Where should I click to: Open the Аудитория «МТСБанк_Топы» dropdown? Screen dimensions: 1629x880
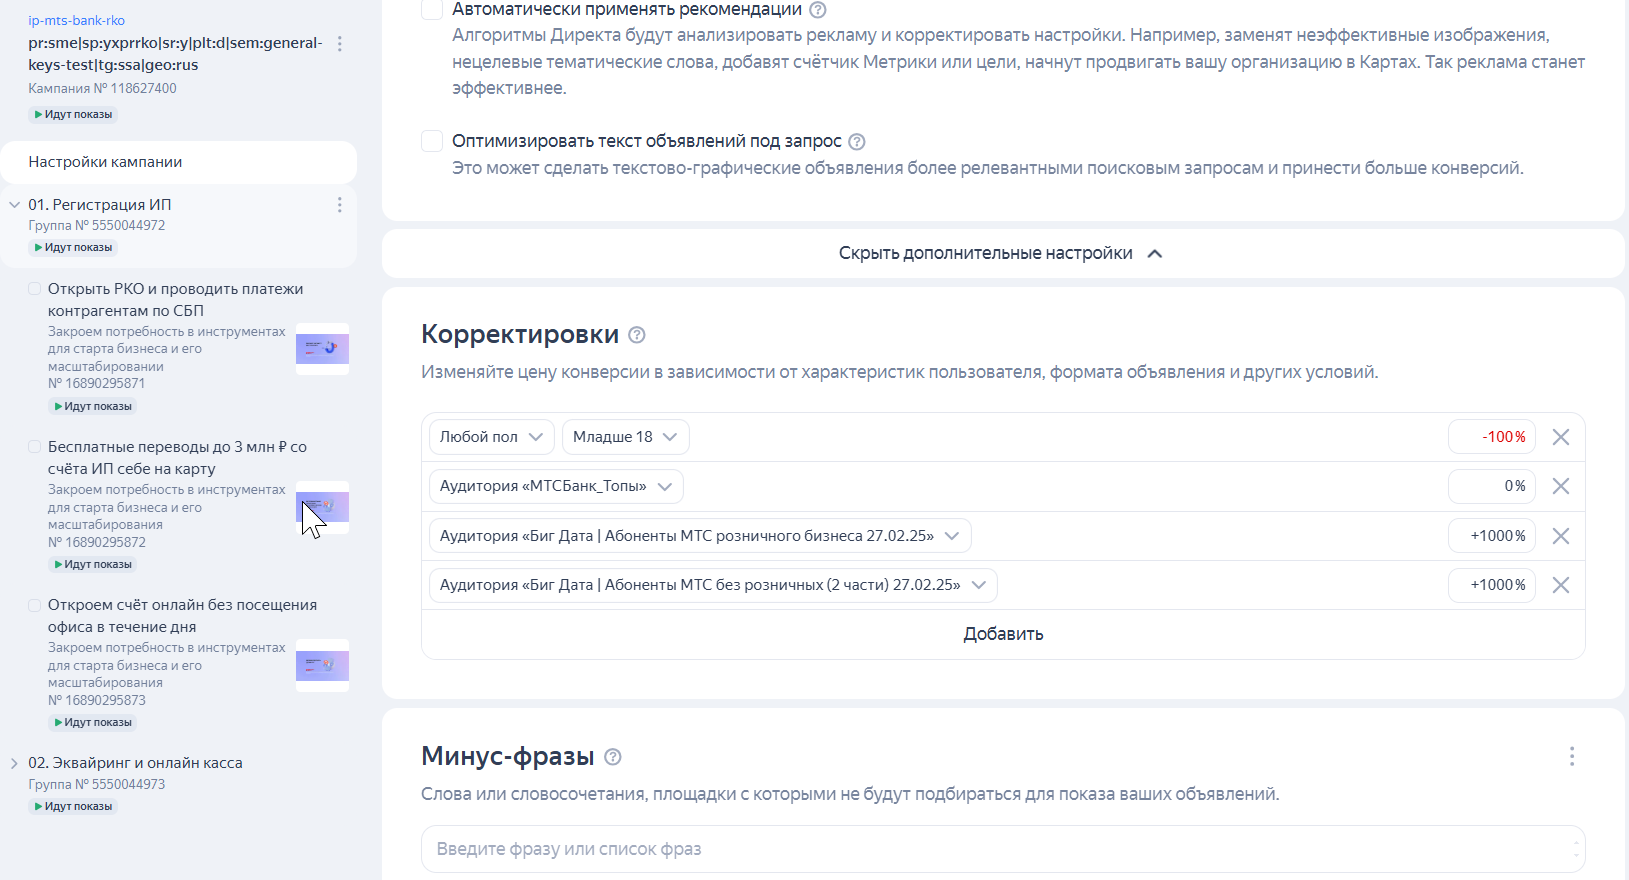tap(556, 486)
